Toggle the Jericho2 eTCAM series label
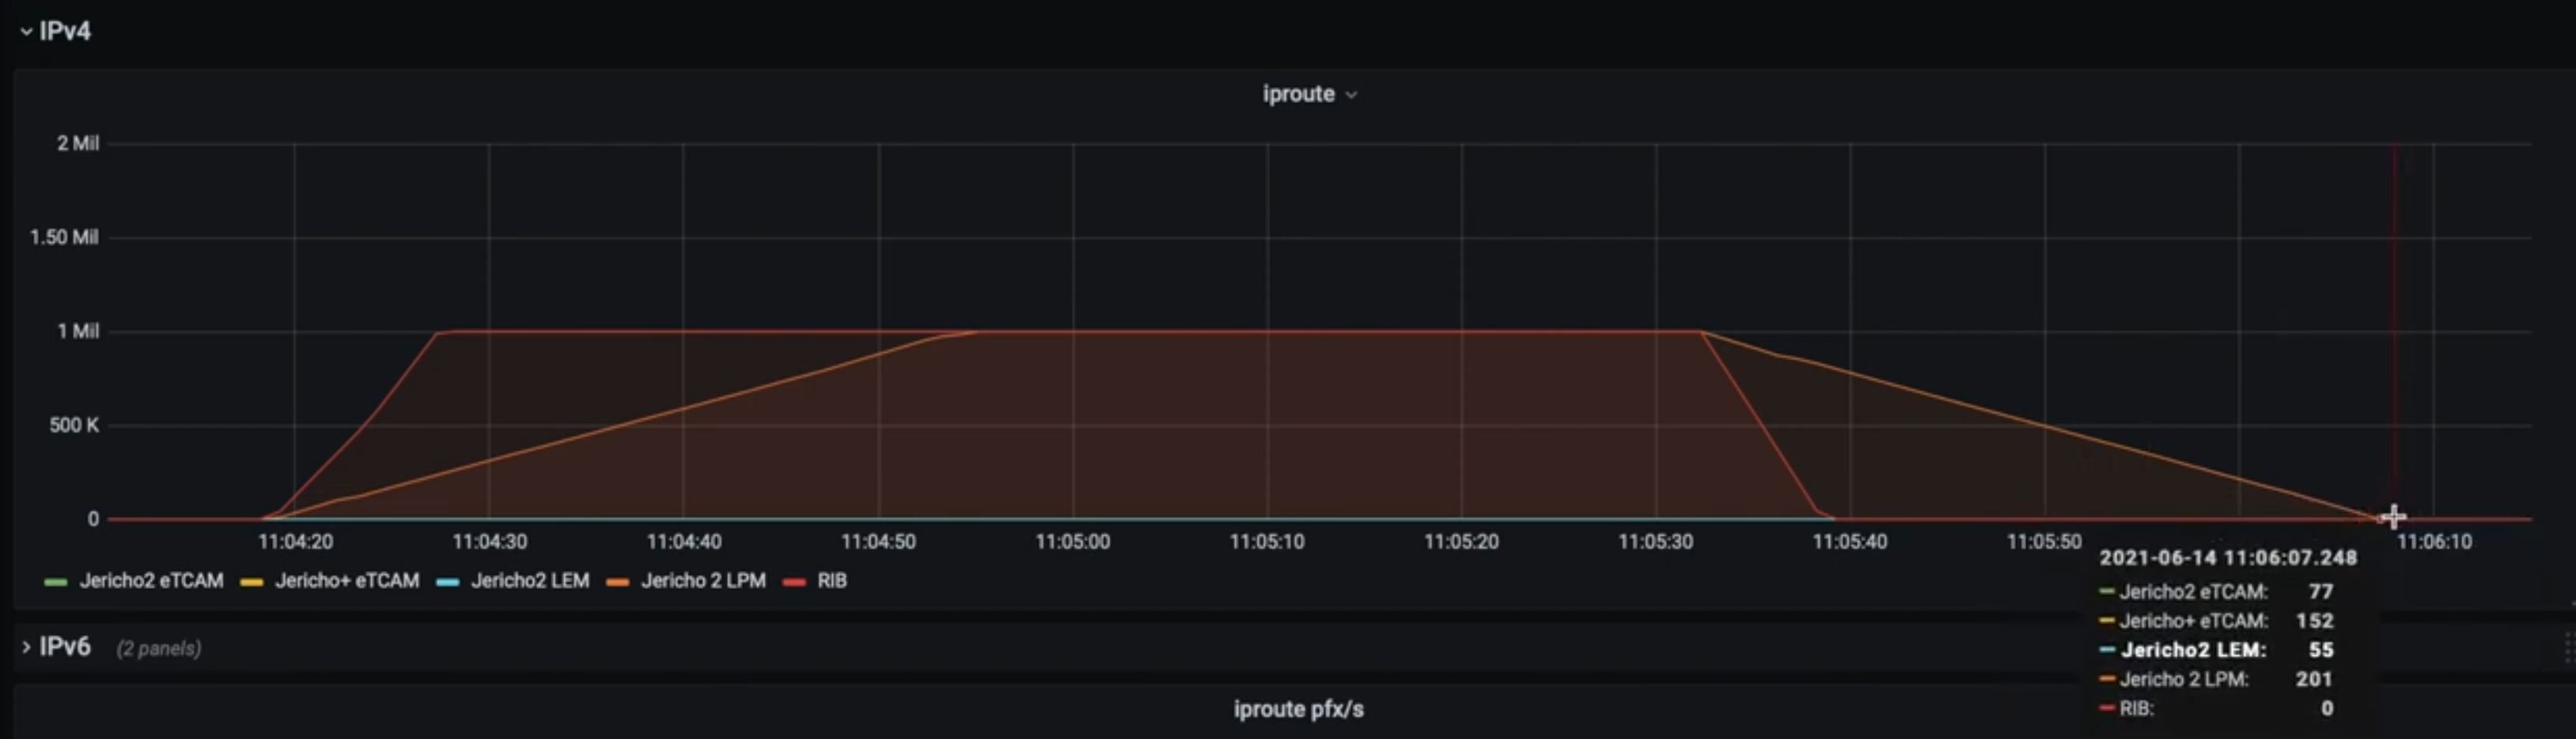 point(151,581)
